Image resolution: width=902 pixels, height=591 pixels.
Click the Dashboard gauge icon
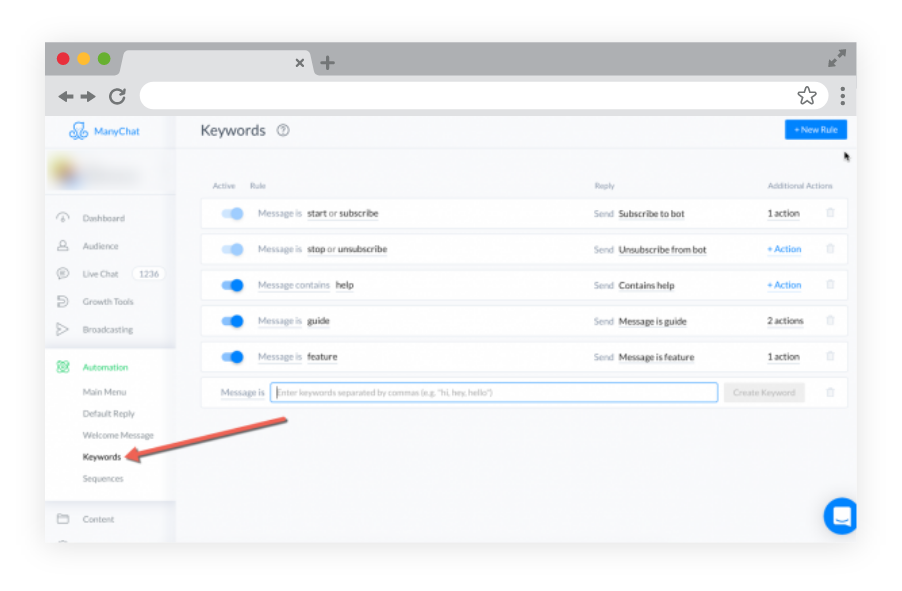click(x=63, y=218)
